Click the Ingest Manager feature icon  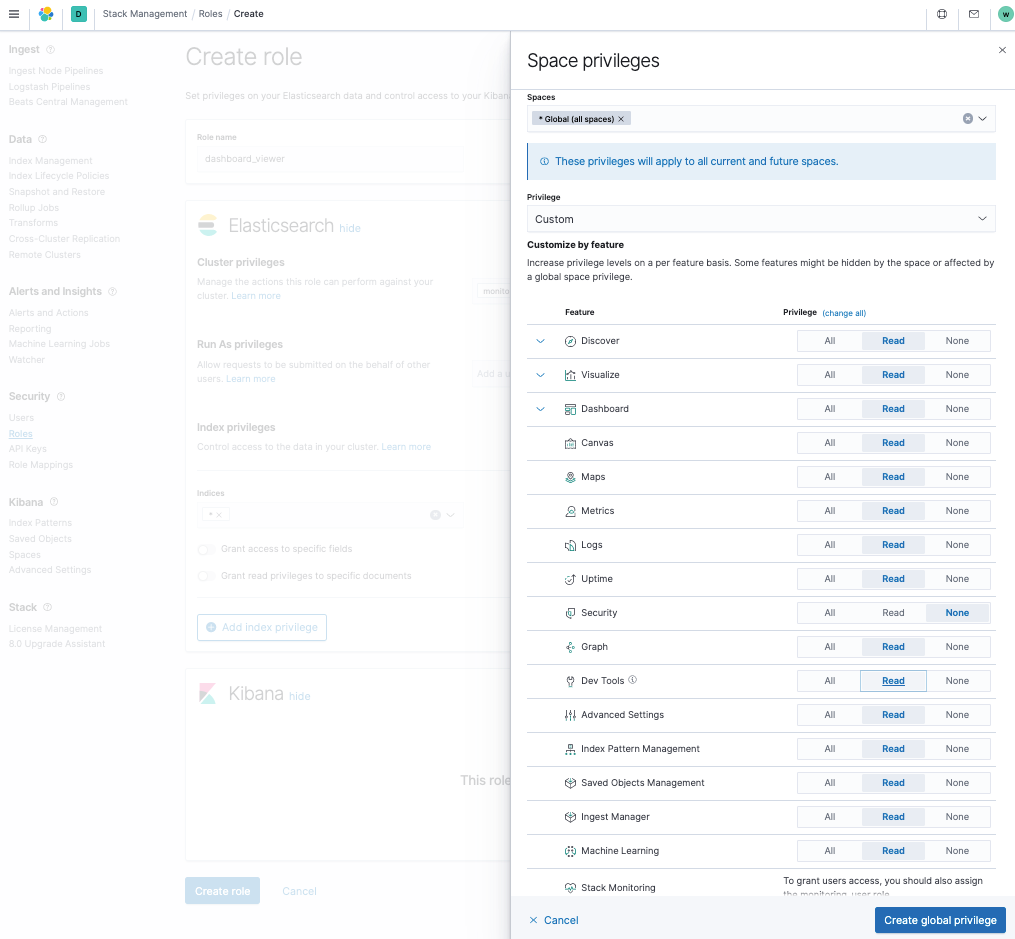coord(570,817)
